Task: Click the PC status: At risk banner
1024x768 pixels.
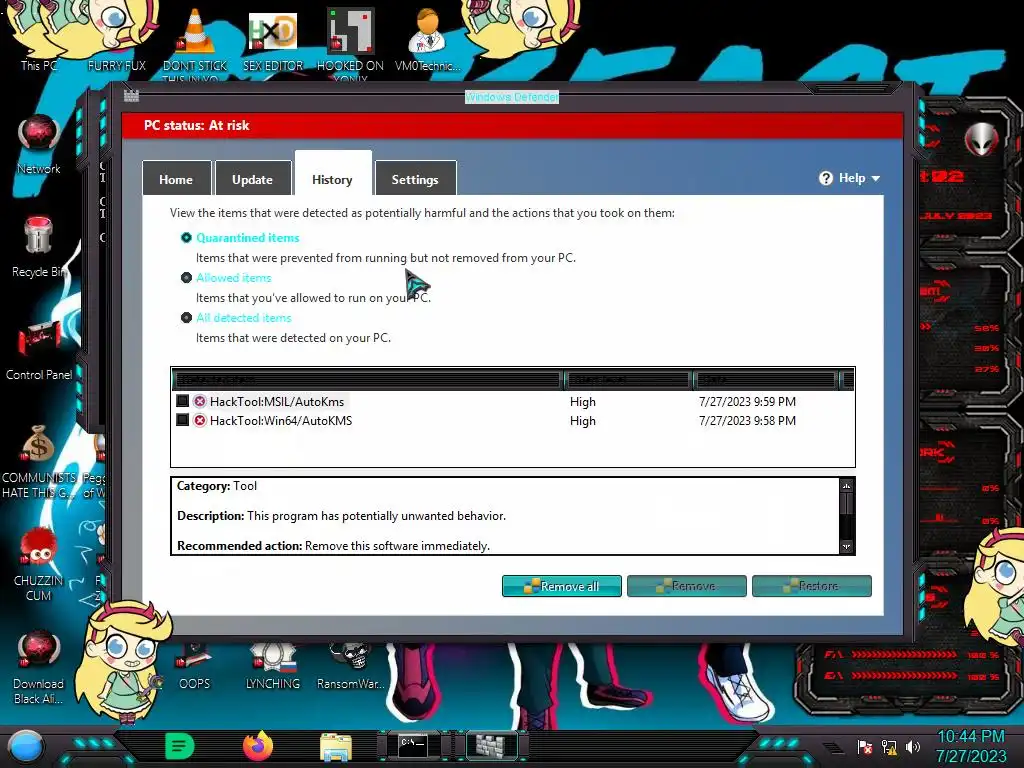Action: pyautogui.click(x=513, y=125)
